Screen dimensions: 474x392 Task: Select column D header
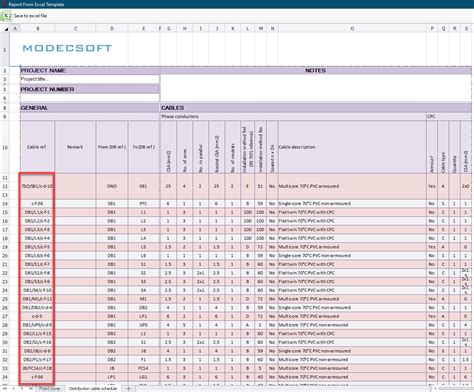pos(112,29)
